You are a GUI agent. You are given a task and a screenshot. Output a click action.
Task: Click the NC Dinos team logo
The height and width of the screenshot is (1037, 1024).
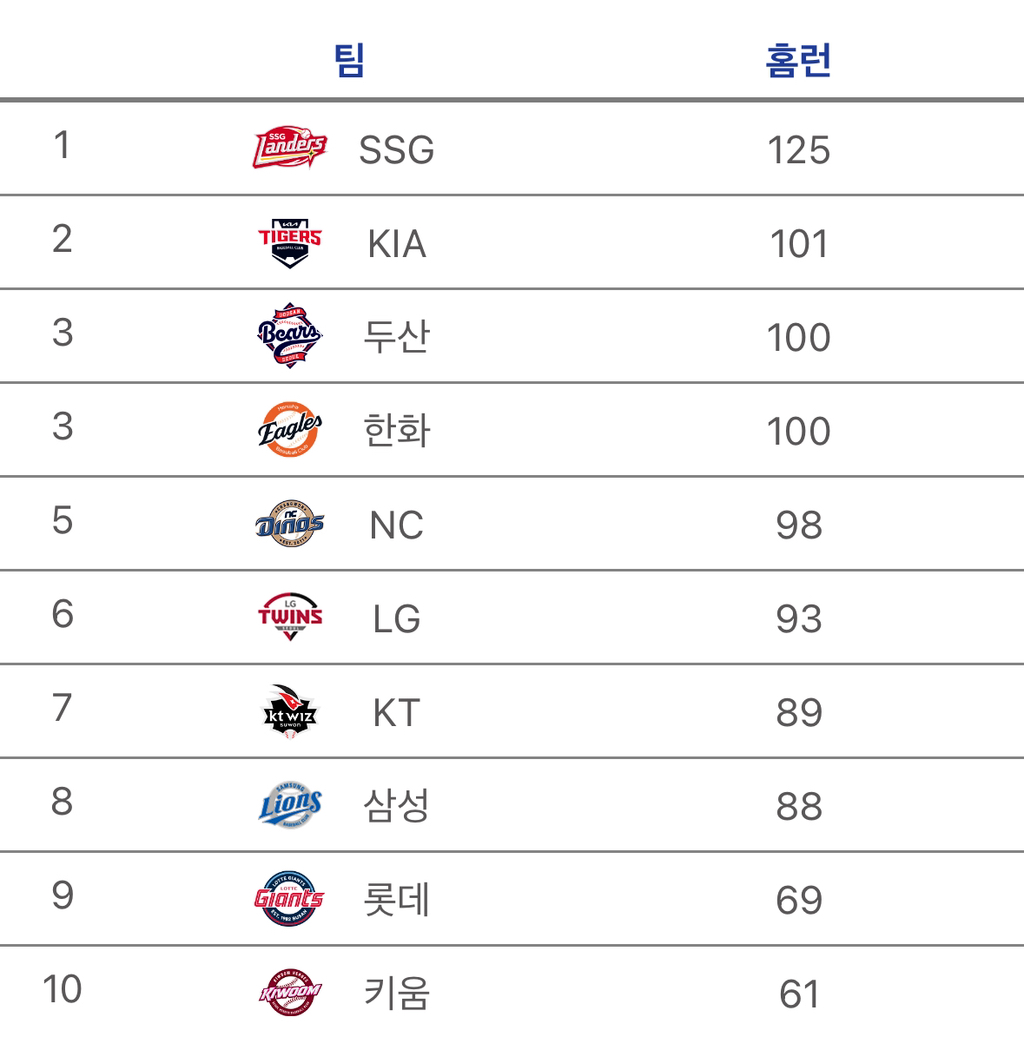pyautogui.click(x=290, y=523)
